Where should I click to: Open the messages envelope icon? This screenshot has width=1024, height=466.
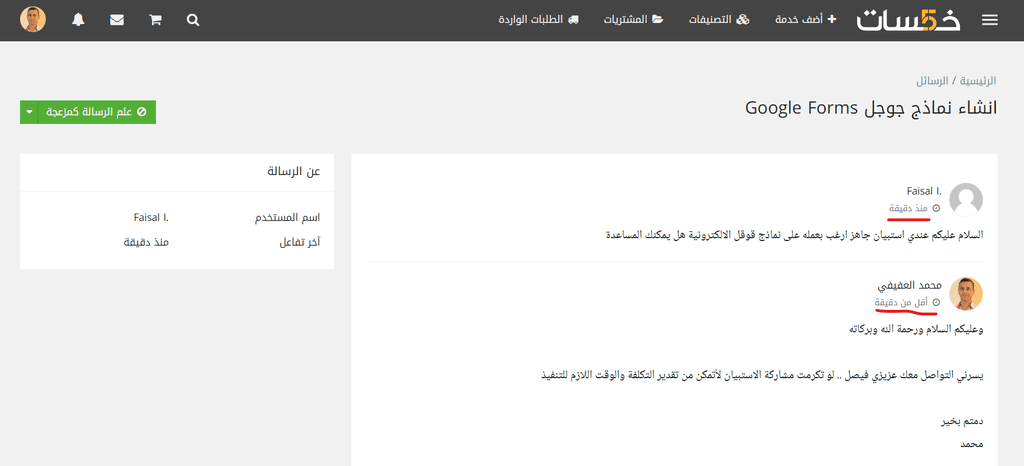pyautogui.click(x=117, y=20)
